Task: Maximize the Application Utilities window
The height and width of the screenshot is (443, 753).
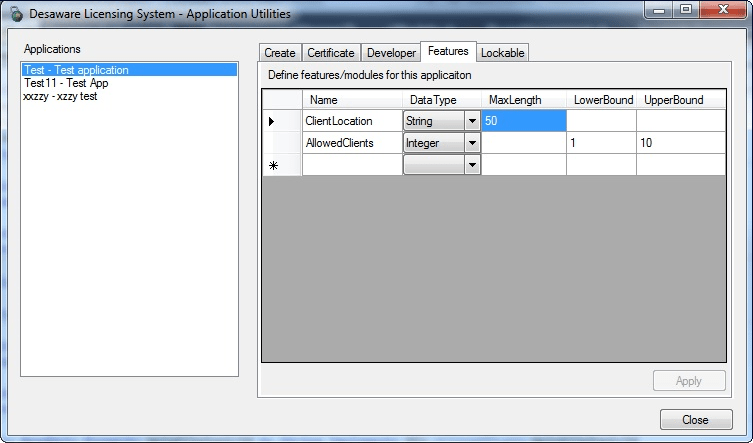Action: [686, 10]
